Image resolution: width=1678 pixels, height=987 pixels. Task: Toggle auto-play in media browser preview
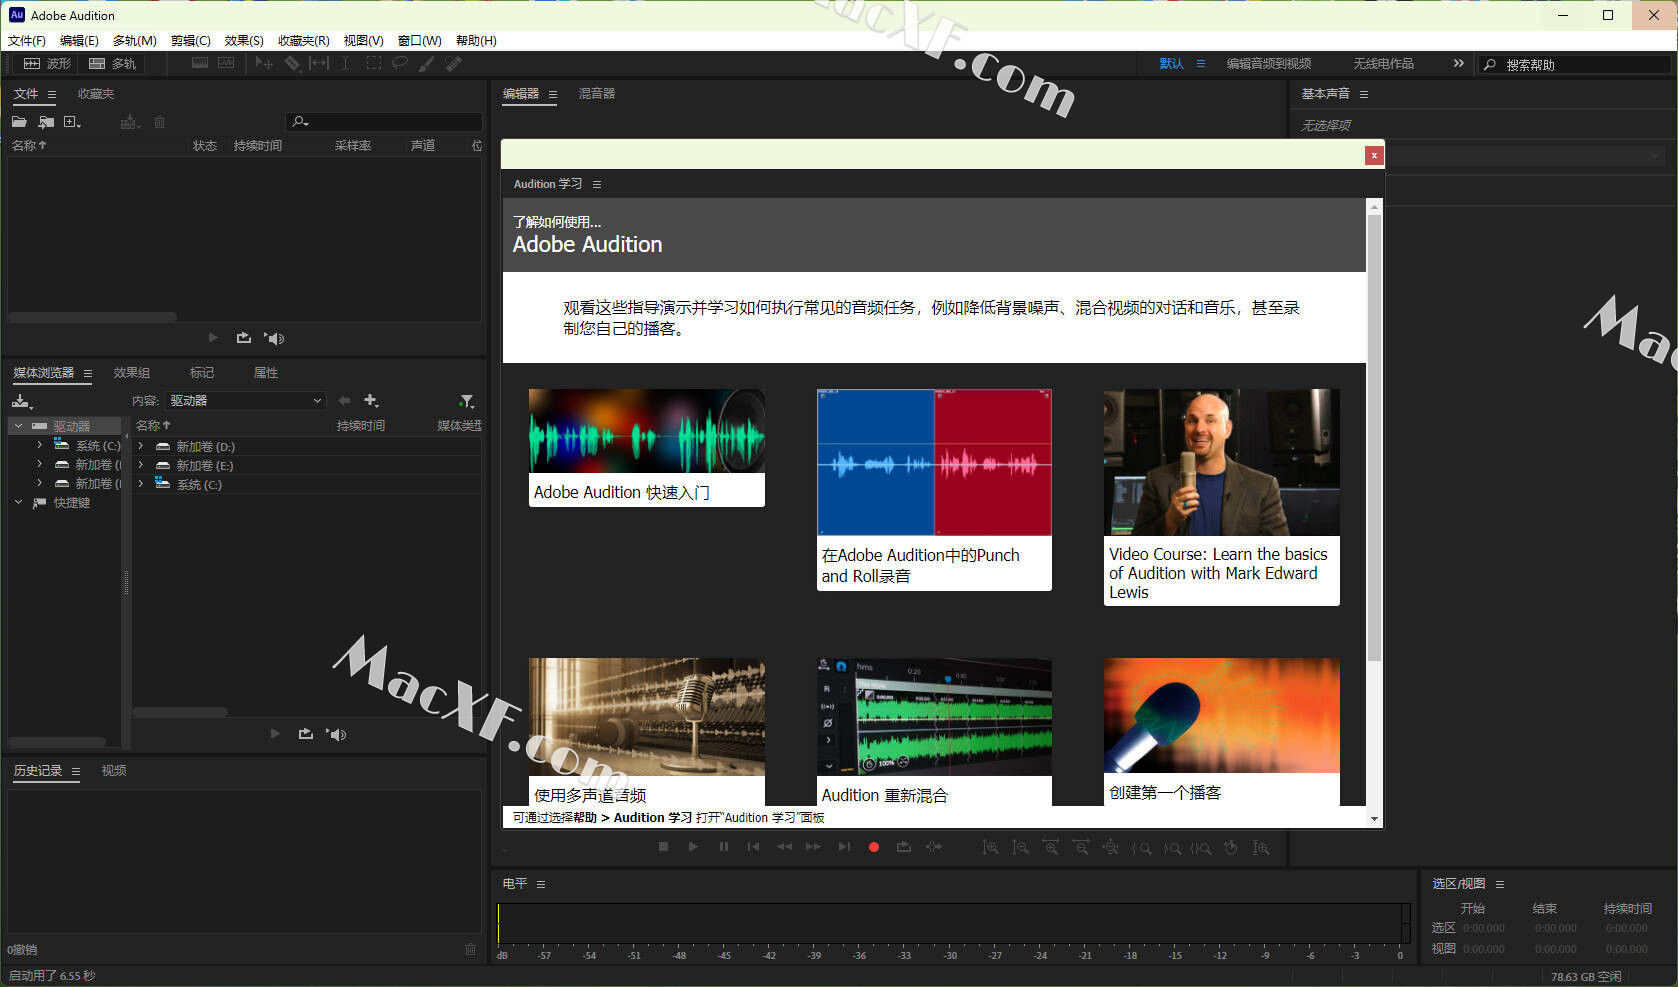click(x=336, y=734)
